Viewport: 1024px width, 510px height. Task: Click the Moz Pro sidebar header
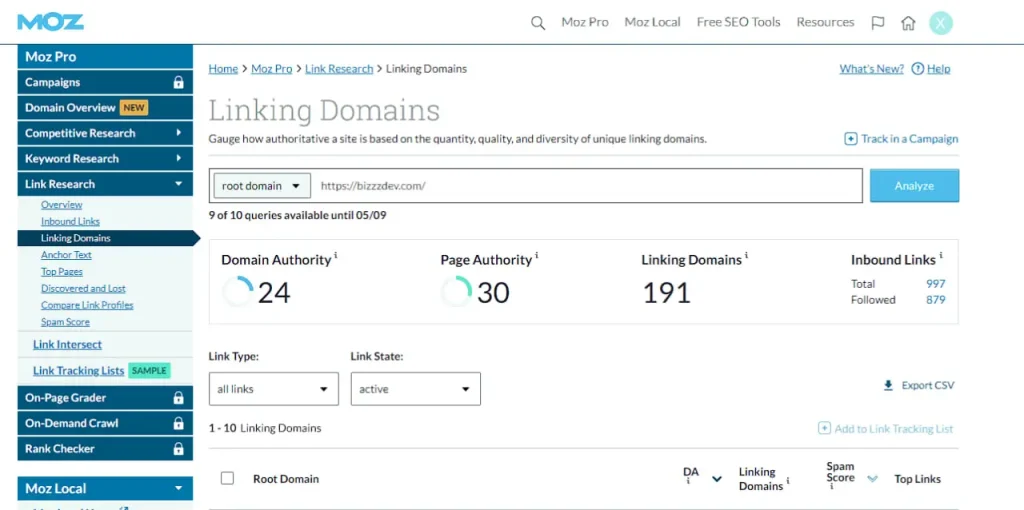point(105,57)
